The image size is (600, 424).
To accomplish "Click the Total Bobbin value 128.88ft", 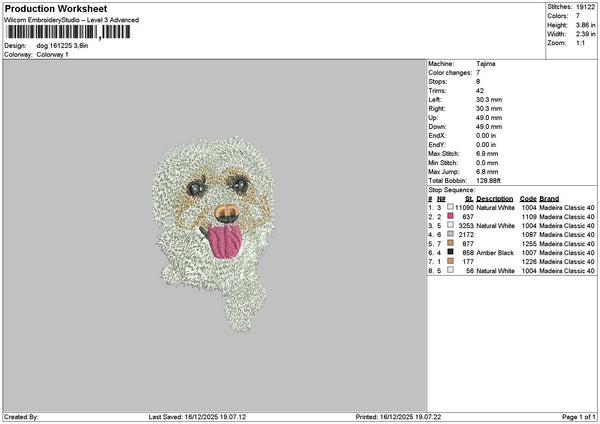I will (488, 181).
